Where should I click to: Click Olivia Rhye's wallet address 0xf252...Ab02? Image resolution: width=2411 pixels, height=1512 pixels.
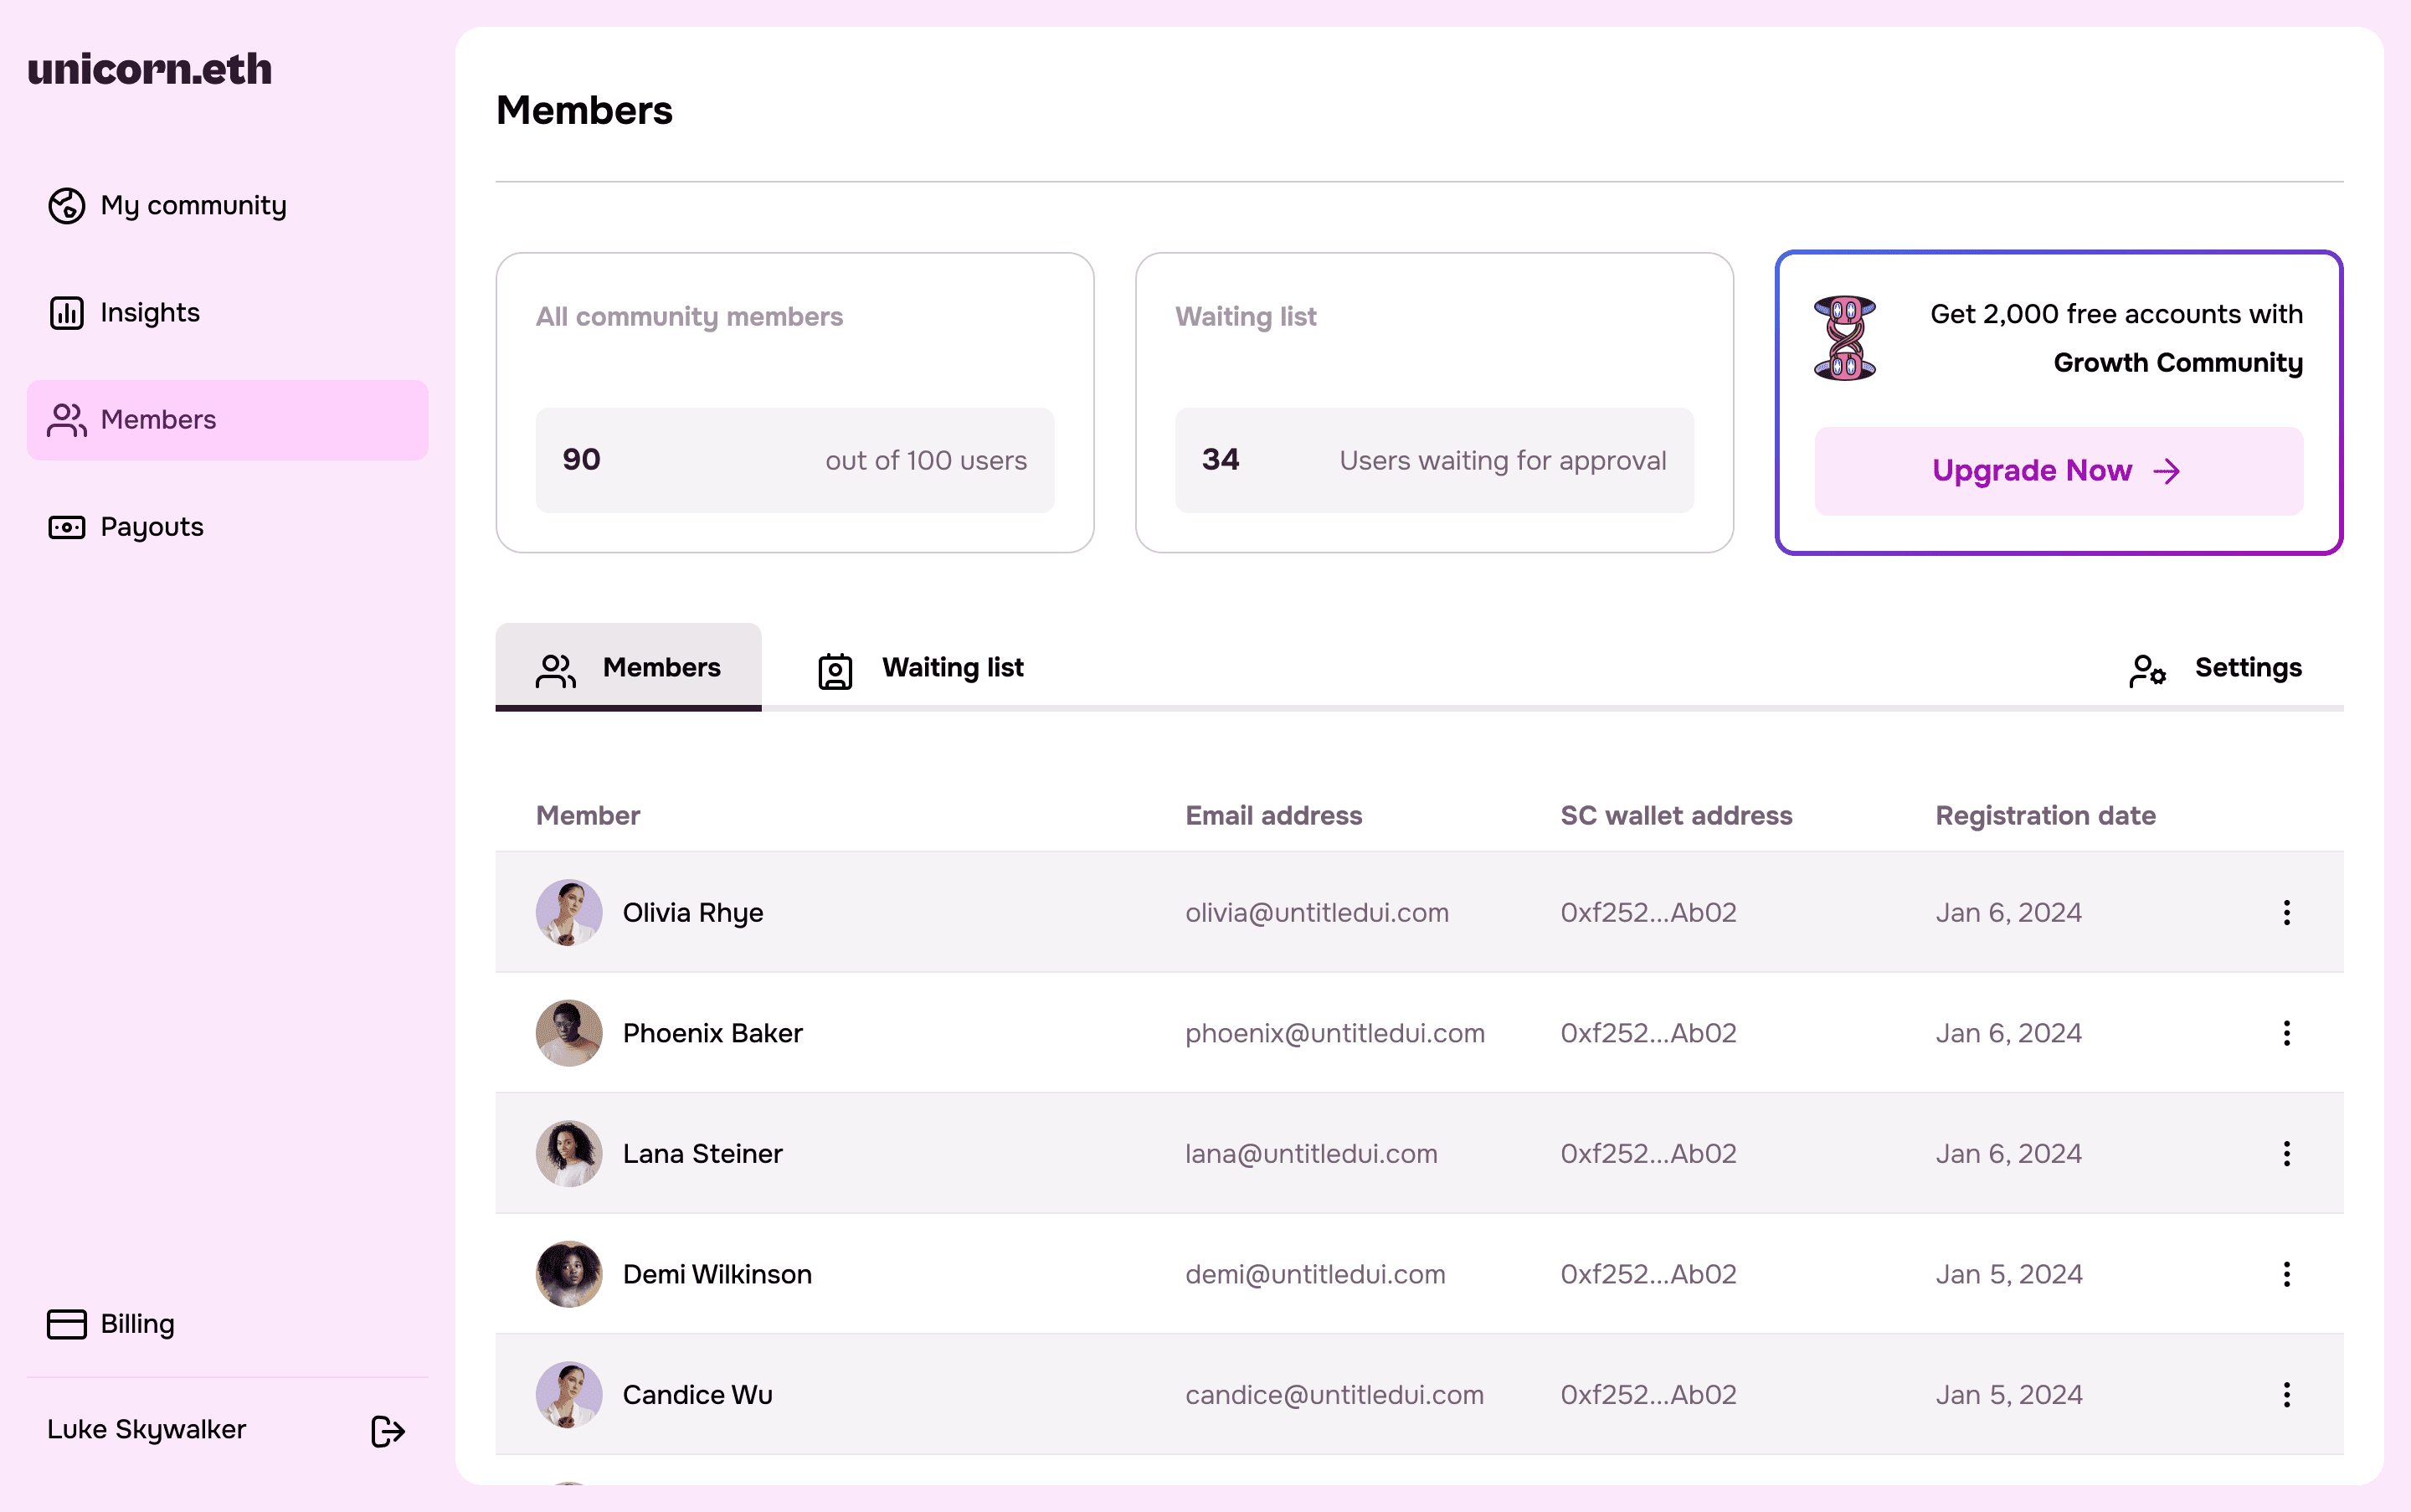(x=1648, y=912)
